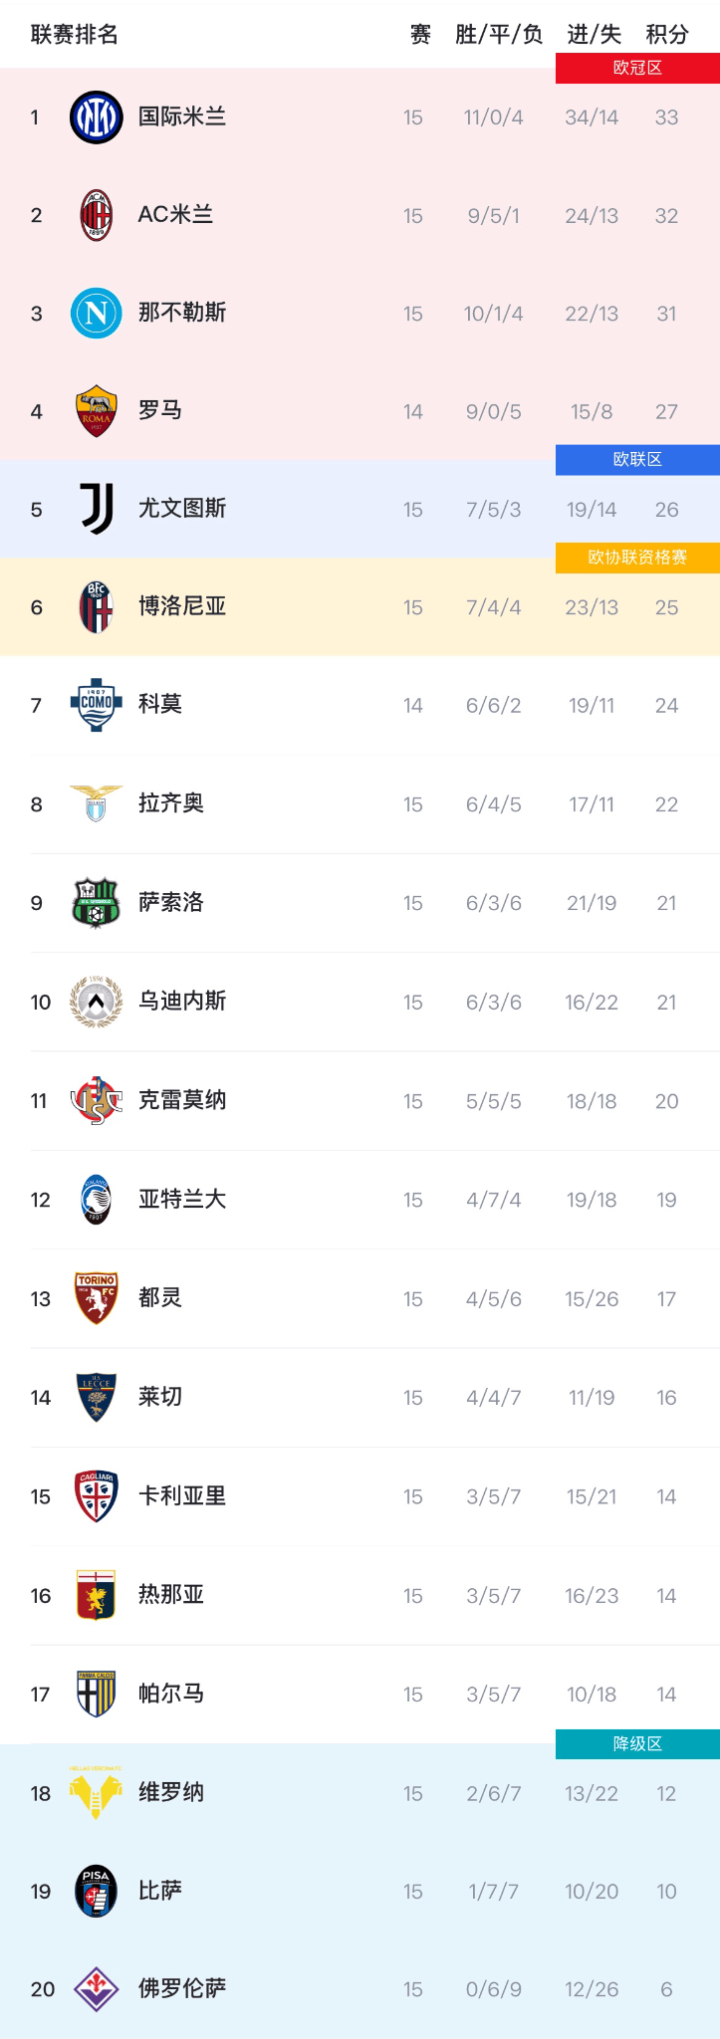Click the Como club badge
This screenshot has width=720, height=2039.
tap(96, 705)
